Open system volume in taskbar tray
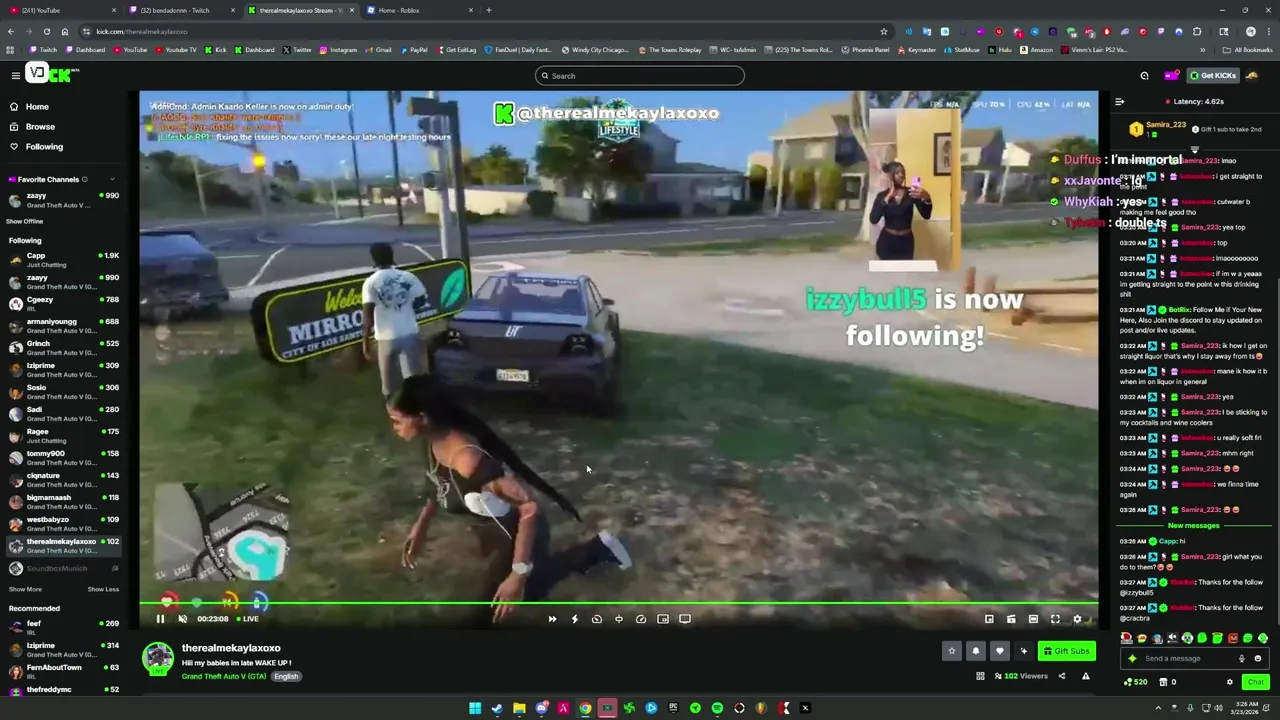 coord(1218,708)
